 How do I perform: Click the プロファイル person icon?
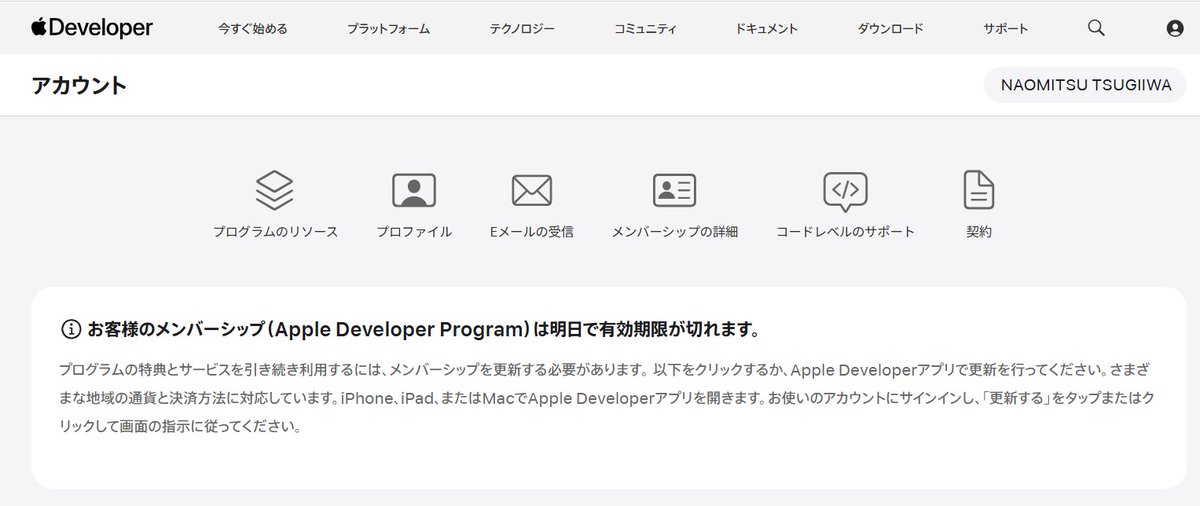point(414,190)
